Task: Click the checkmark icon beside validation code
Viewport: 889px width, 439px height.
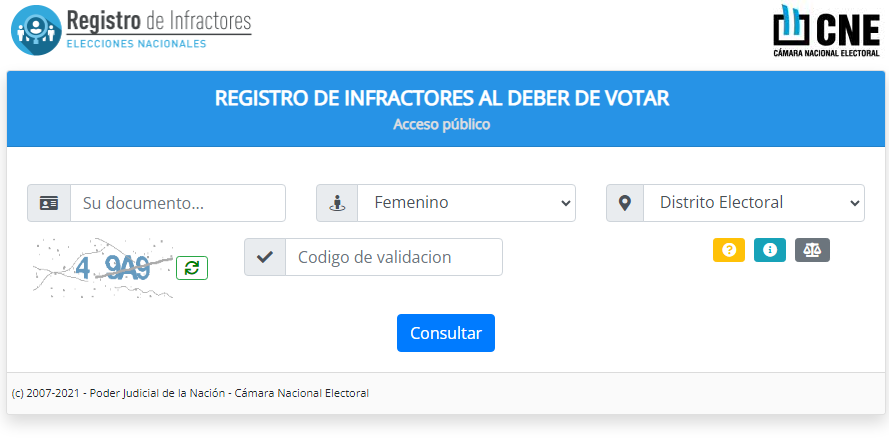Action: [x=265, y=257]
